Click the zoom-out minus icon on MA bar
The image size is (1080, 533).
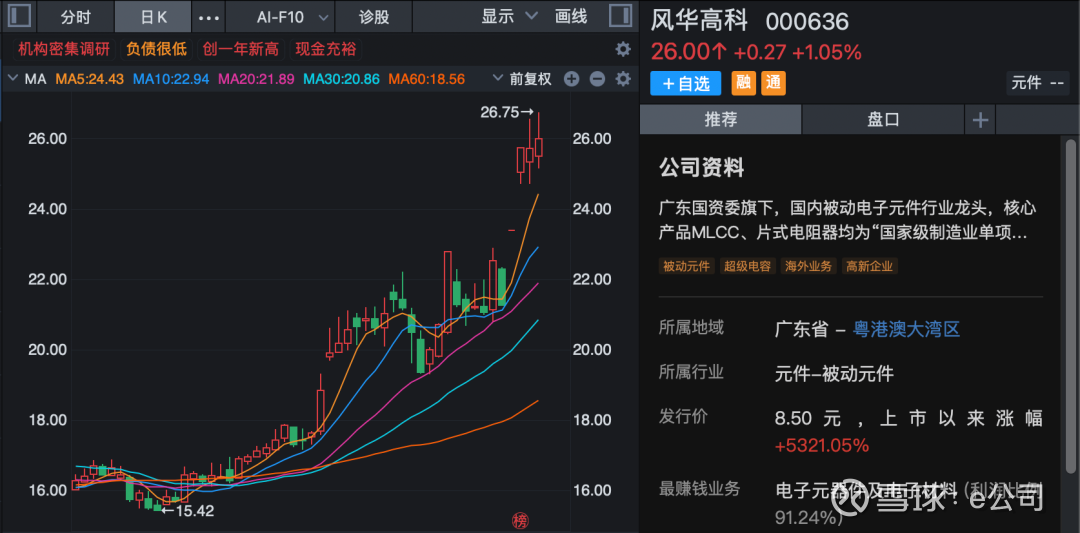tap(597, 79)
